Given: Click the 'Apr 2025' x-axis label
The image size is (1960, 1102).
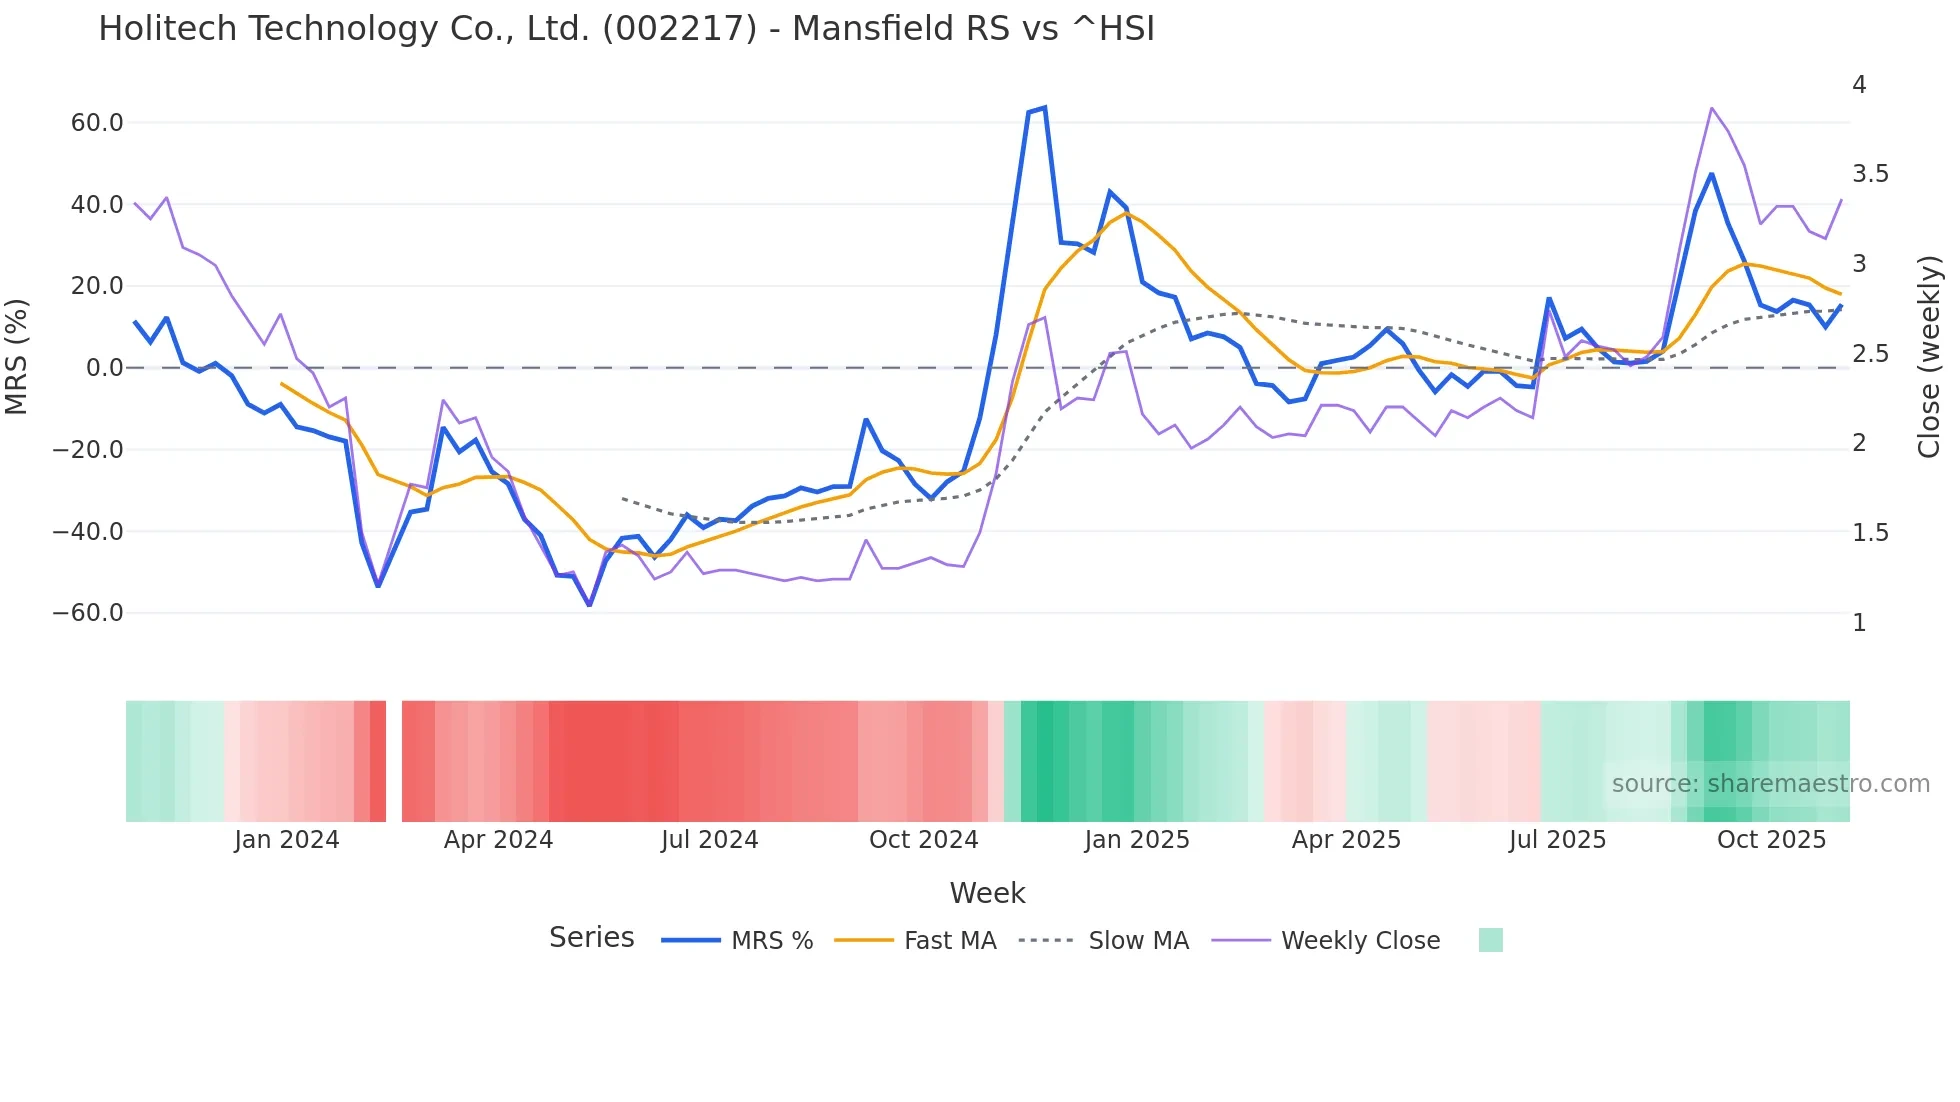Looking at the screenshot, I should pyautogui.click(x=1346, y=840).
